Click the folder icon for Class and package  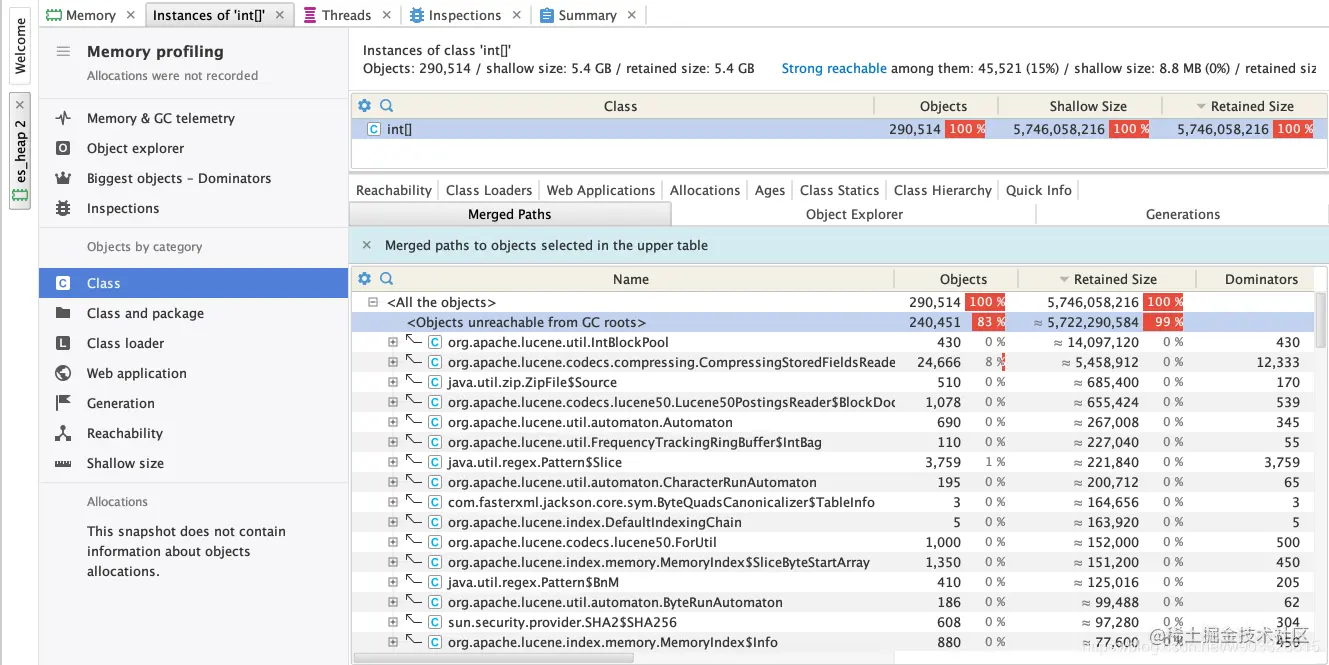click(63, 313)
